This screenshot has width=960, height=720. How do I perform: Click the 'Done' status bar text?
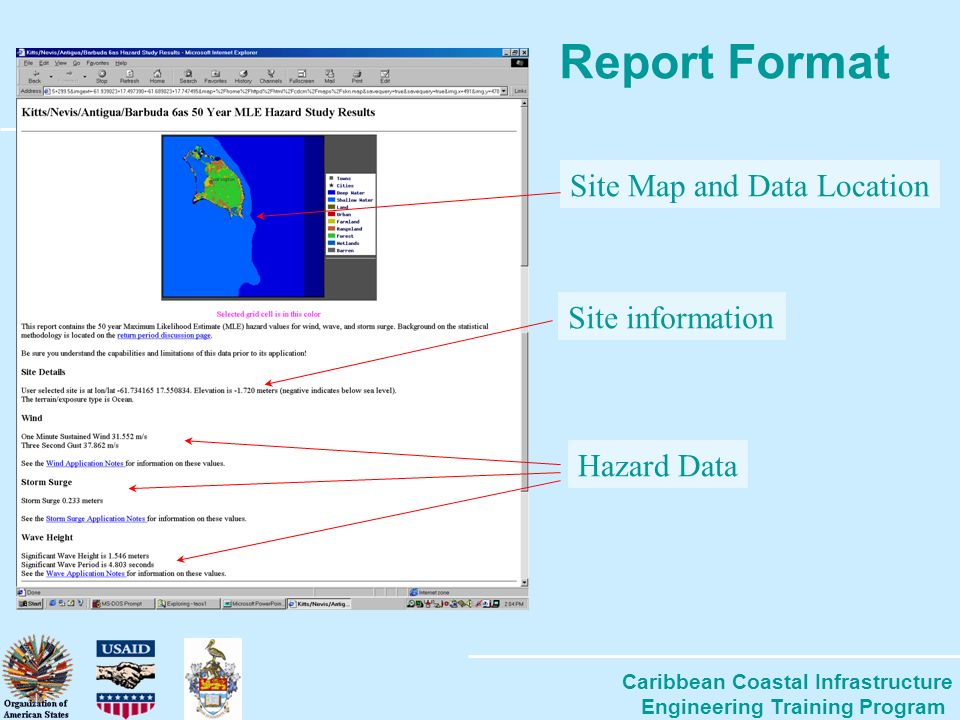point(34,593)
